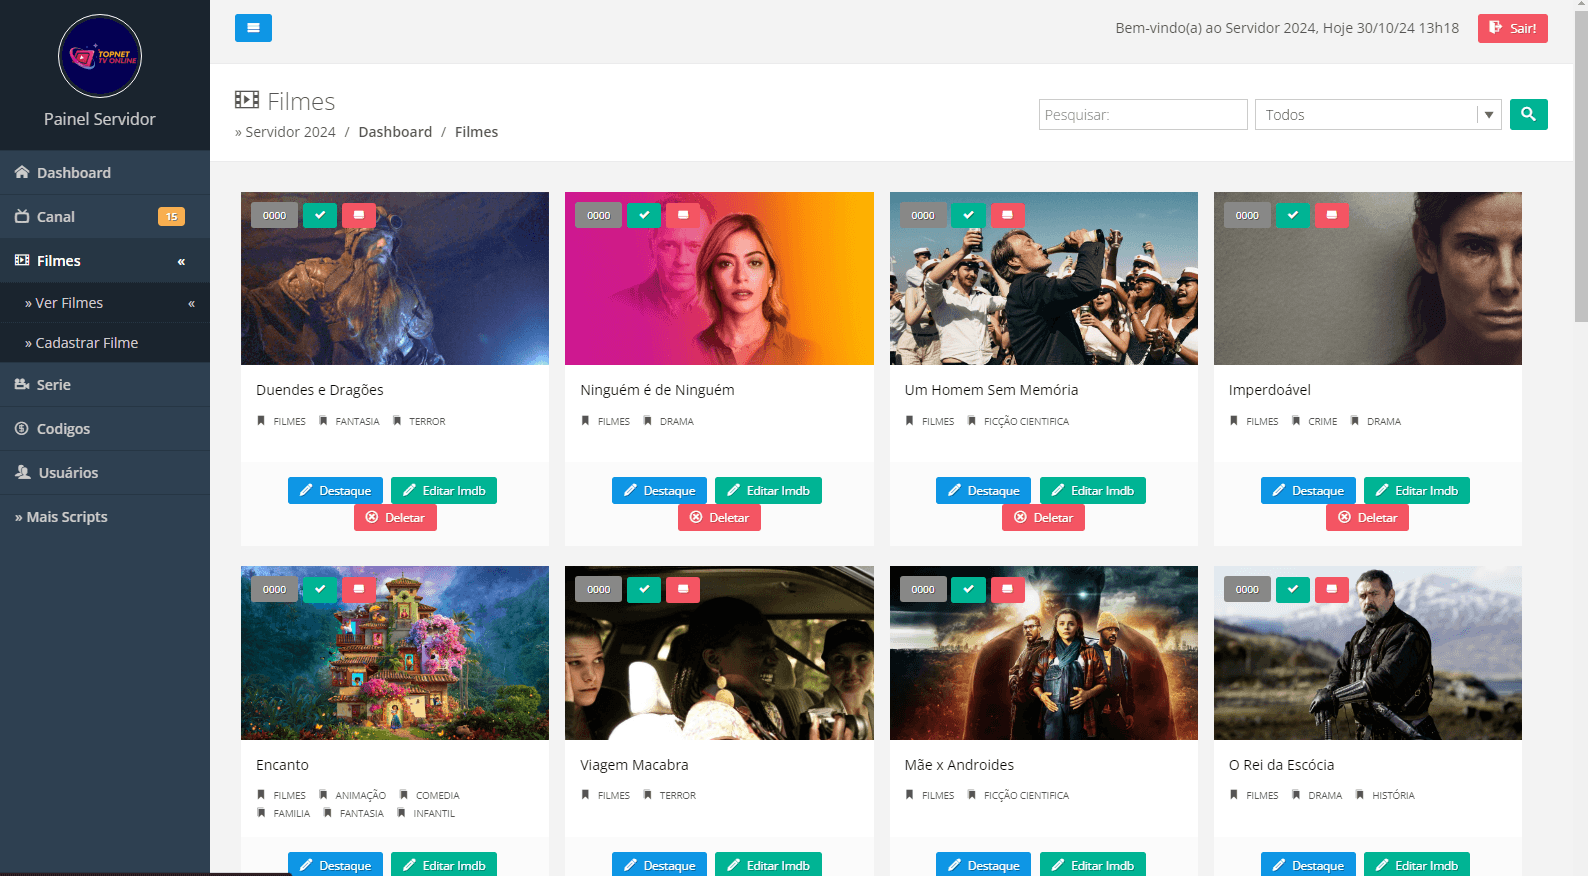Screen dimensions: 1588x876
Task: Delete the Ninguém é de Ninguém movie
Action: coord(719,517)
